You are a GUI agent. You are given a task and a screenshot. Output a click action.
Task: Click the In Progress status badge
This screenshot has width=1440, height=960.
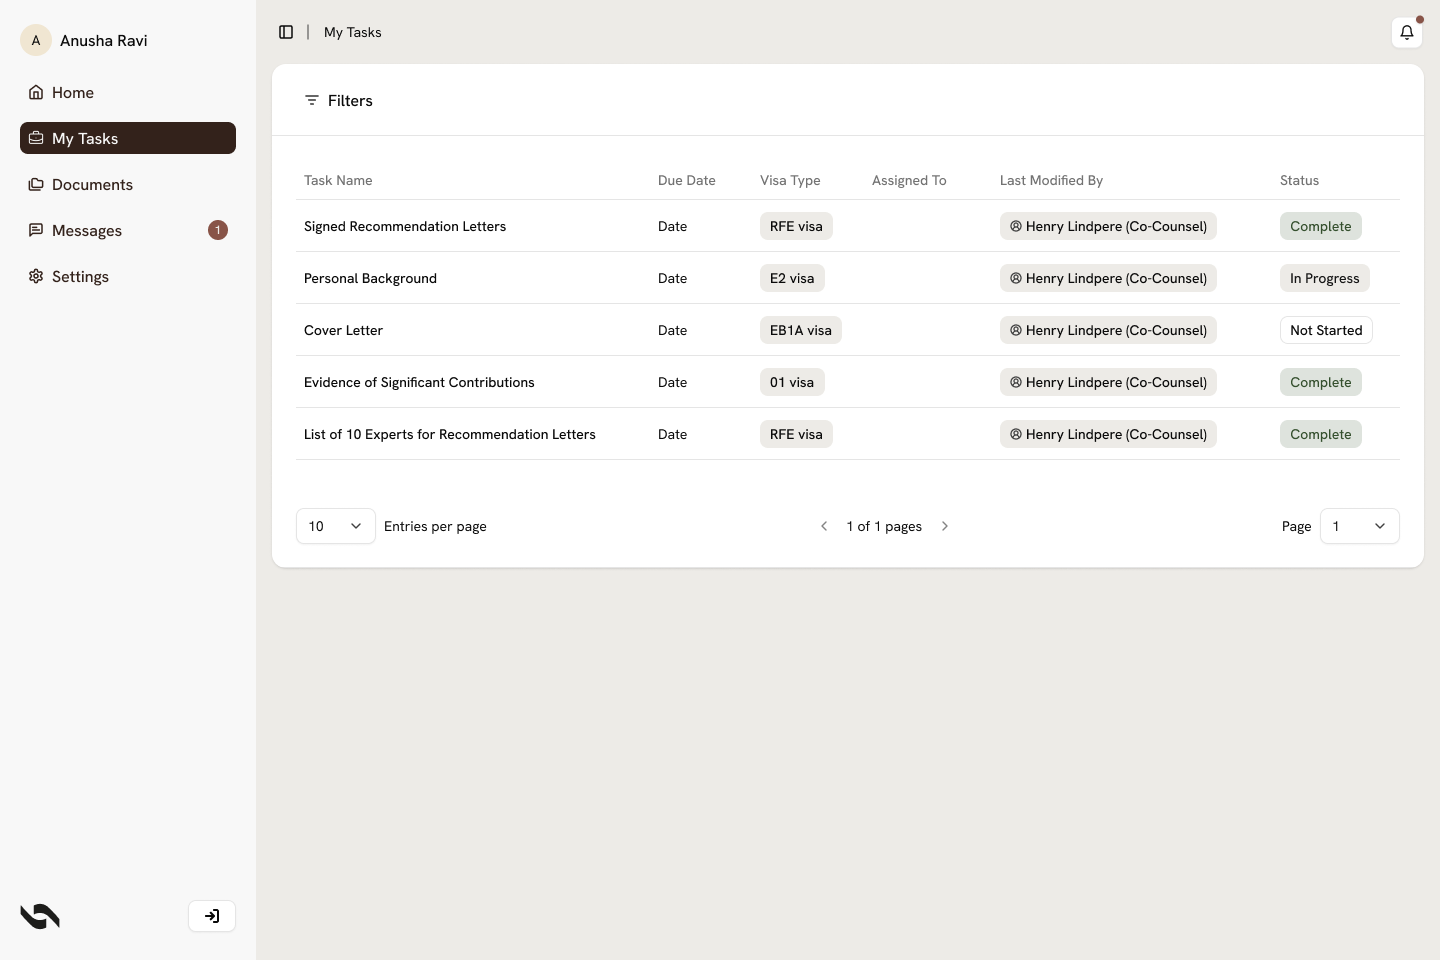[x=1325, y=278]
